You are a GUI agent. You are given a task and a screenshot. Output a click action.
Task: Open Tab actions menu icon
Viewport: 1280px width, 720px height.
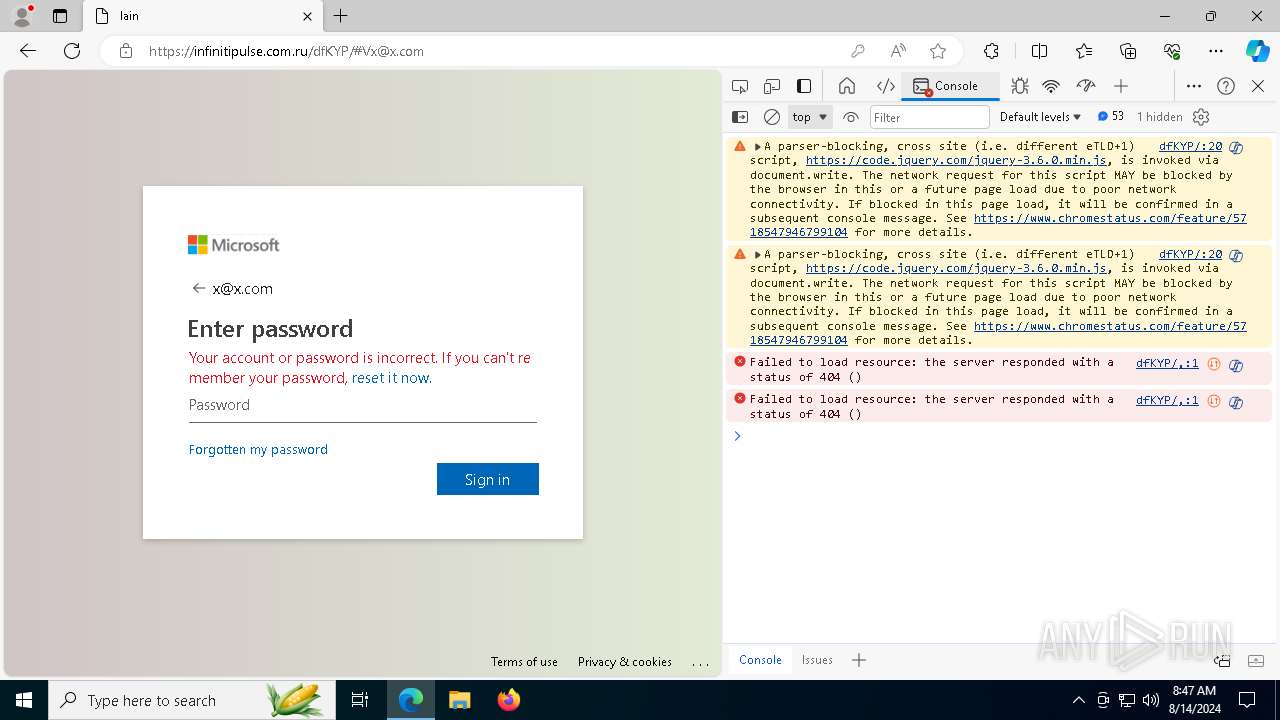point(60,16)
